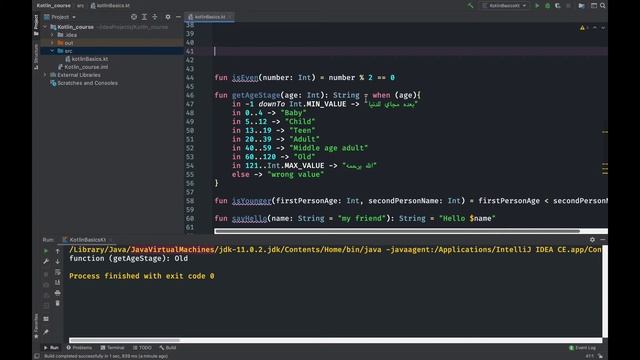Image resolution: width=640 pixels, height=360 pixels.
Task: Expand the .idea folder
Action: point(52,35)
